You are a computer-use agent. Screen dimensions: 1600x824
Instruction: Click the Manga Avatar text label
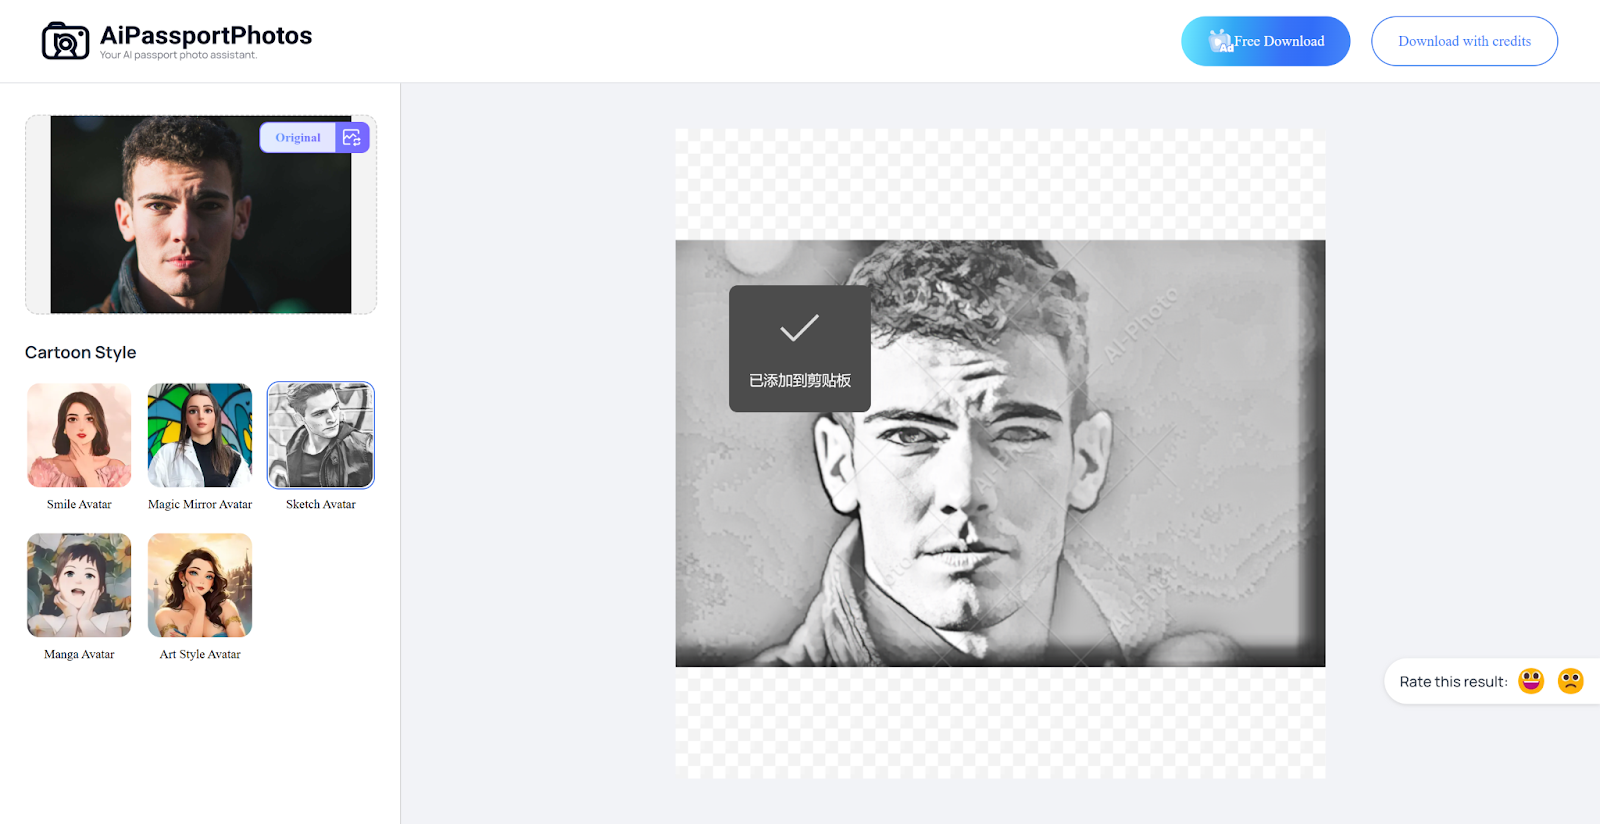(79, 654)
